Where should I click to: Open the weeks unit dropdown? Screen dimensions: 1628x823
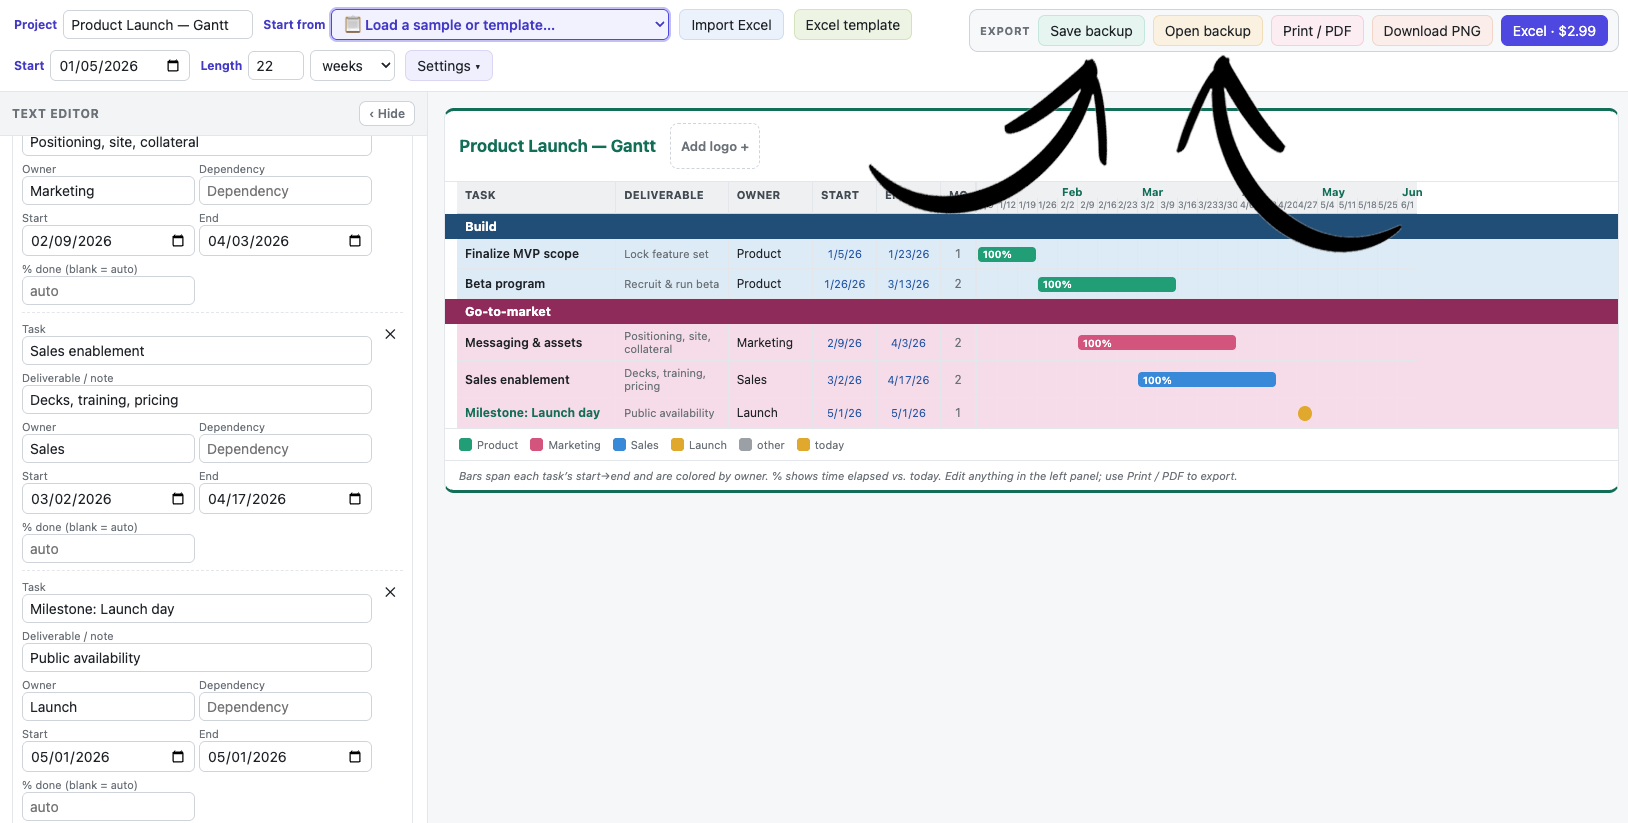[x=353, y=66]
